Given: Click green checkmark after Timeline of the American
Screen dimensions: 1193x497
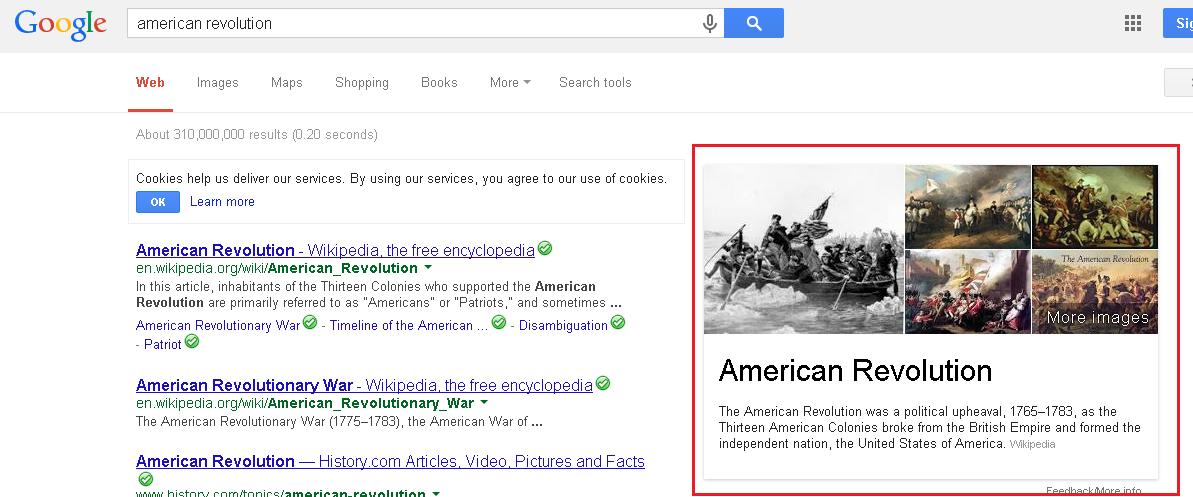Looking at the screenshot, I should (498, 323).
